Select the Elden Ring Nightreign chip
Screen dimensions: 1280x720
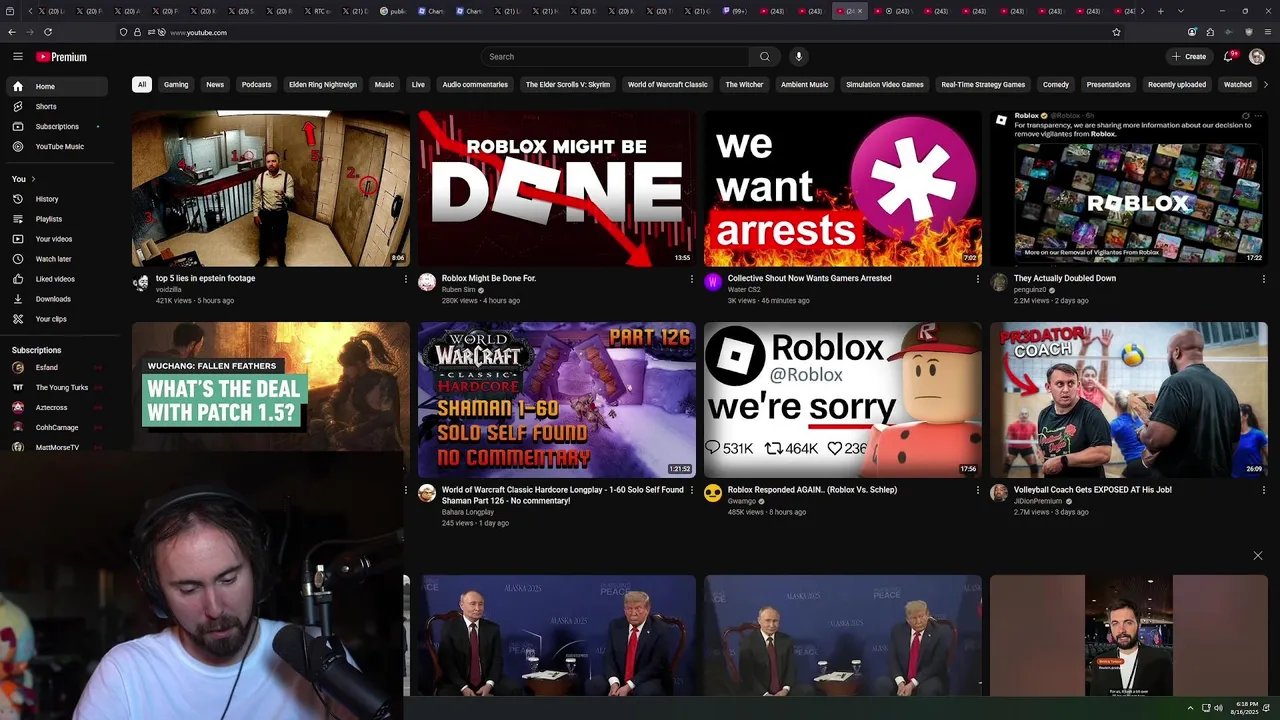(x=323, y=85)
